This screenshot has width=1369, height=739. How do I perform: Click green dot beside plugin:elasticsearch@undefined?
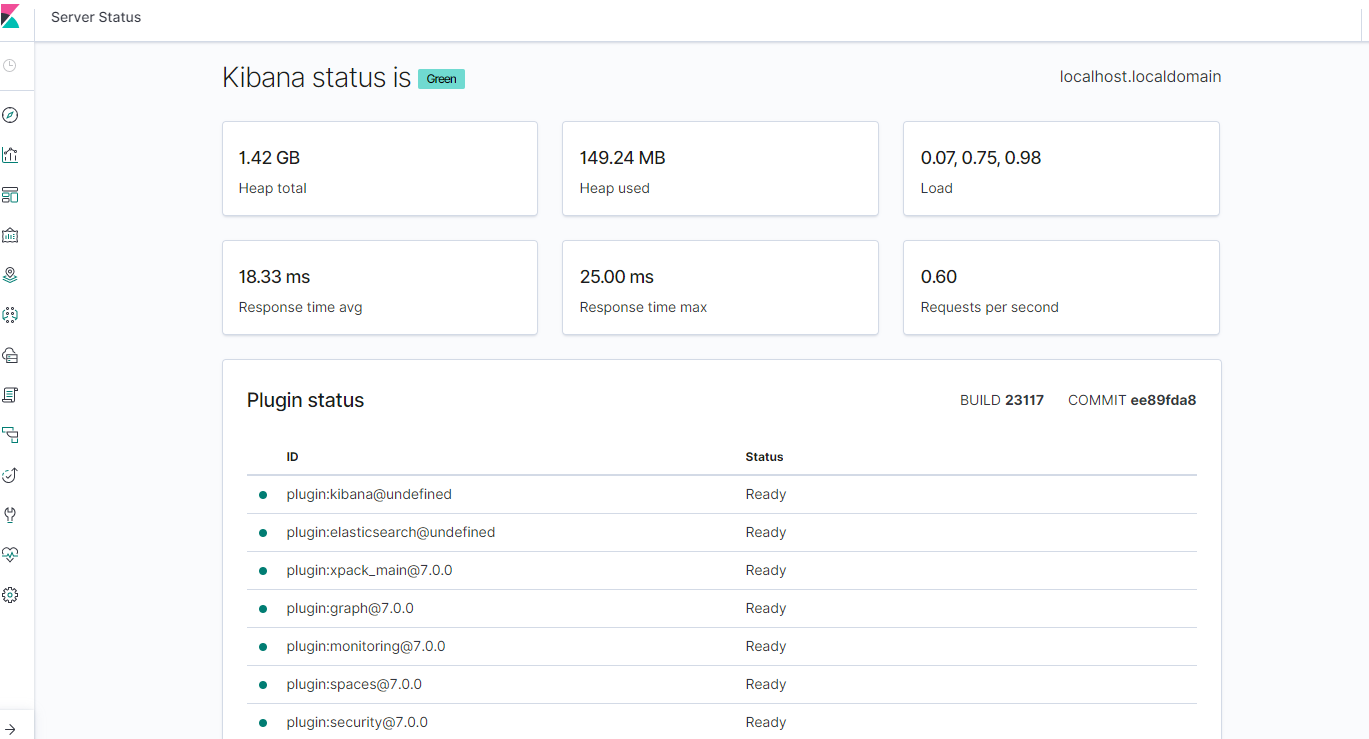tap(263, 532)
